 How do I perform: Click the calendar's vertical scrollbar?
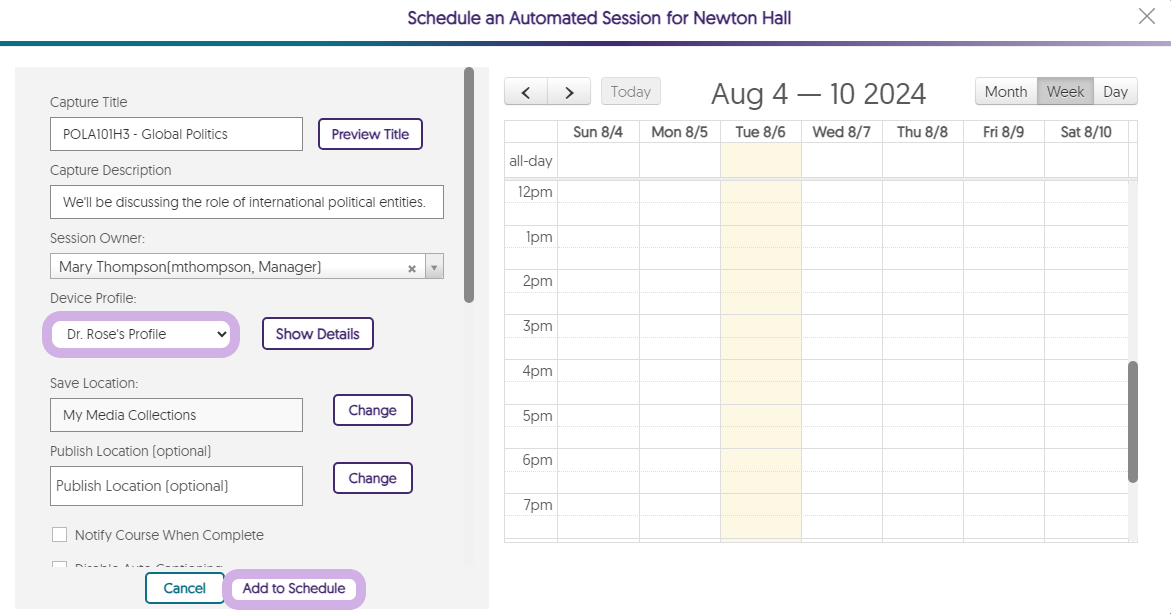coord(1133,420)
